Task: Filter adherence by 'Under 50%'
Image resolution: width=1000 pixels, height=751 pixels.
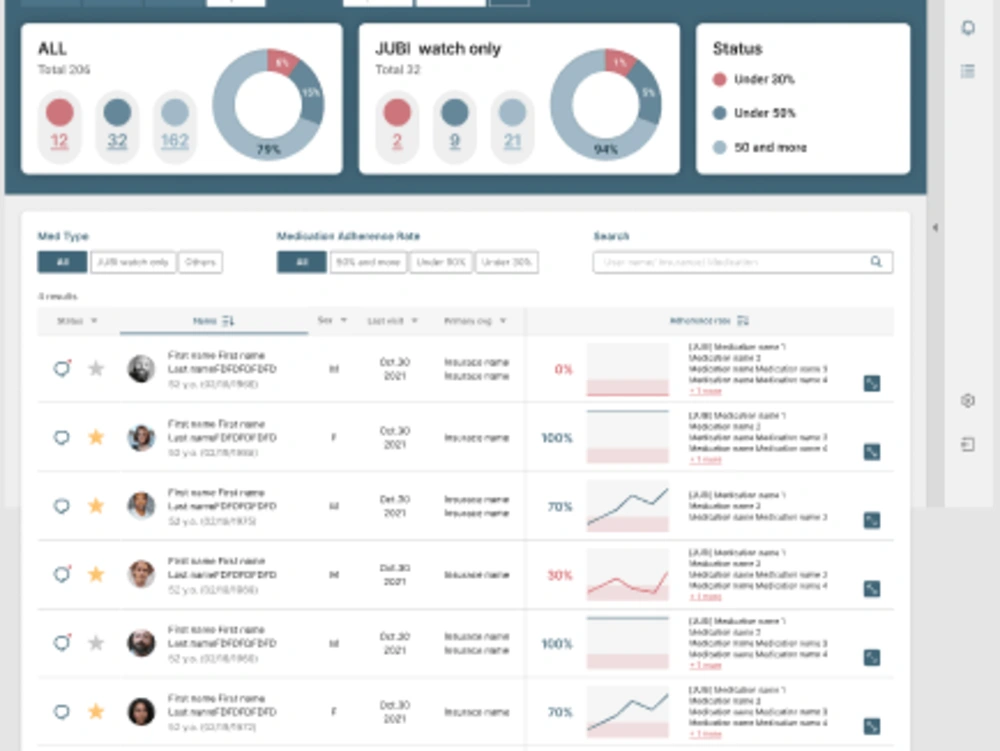Action: 441,262
